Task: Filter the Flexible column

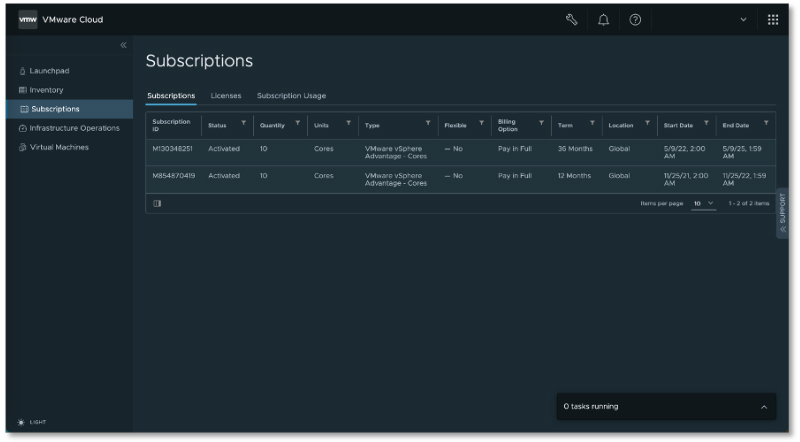Action: (x=481, y=123)
